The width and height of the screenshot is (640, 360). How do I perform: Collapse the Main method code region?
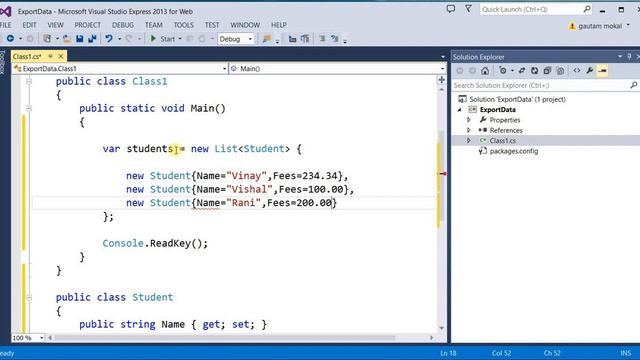point(29,108)
